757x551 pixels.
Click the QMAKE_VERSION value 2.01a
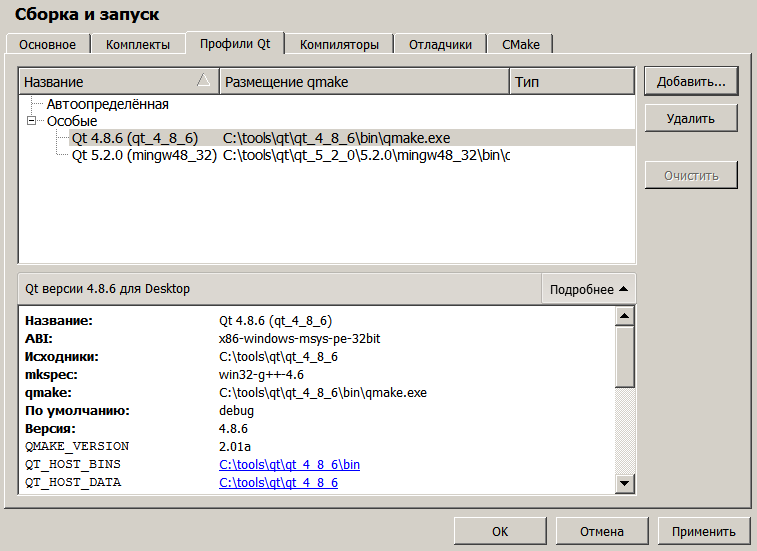tap(235, 446)
